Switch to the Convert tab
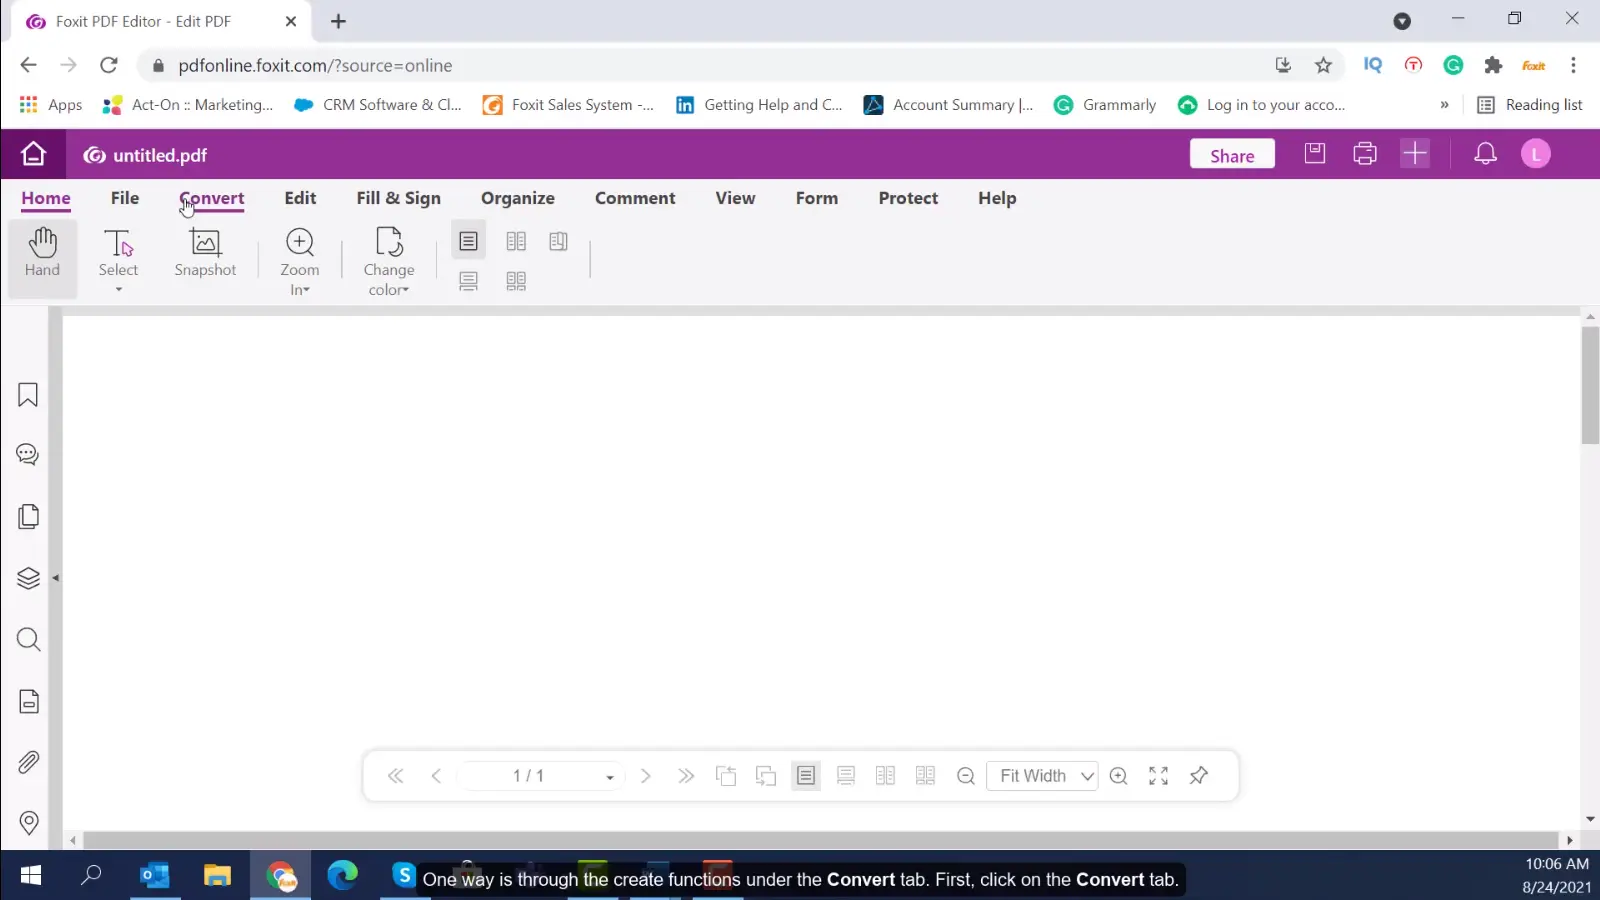 click(212, 198)
